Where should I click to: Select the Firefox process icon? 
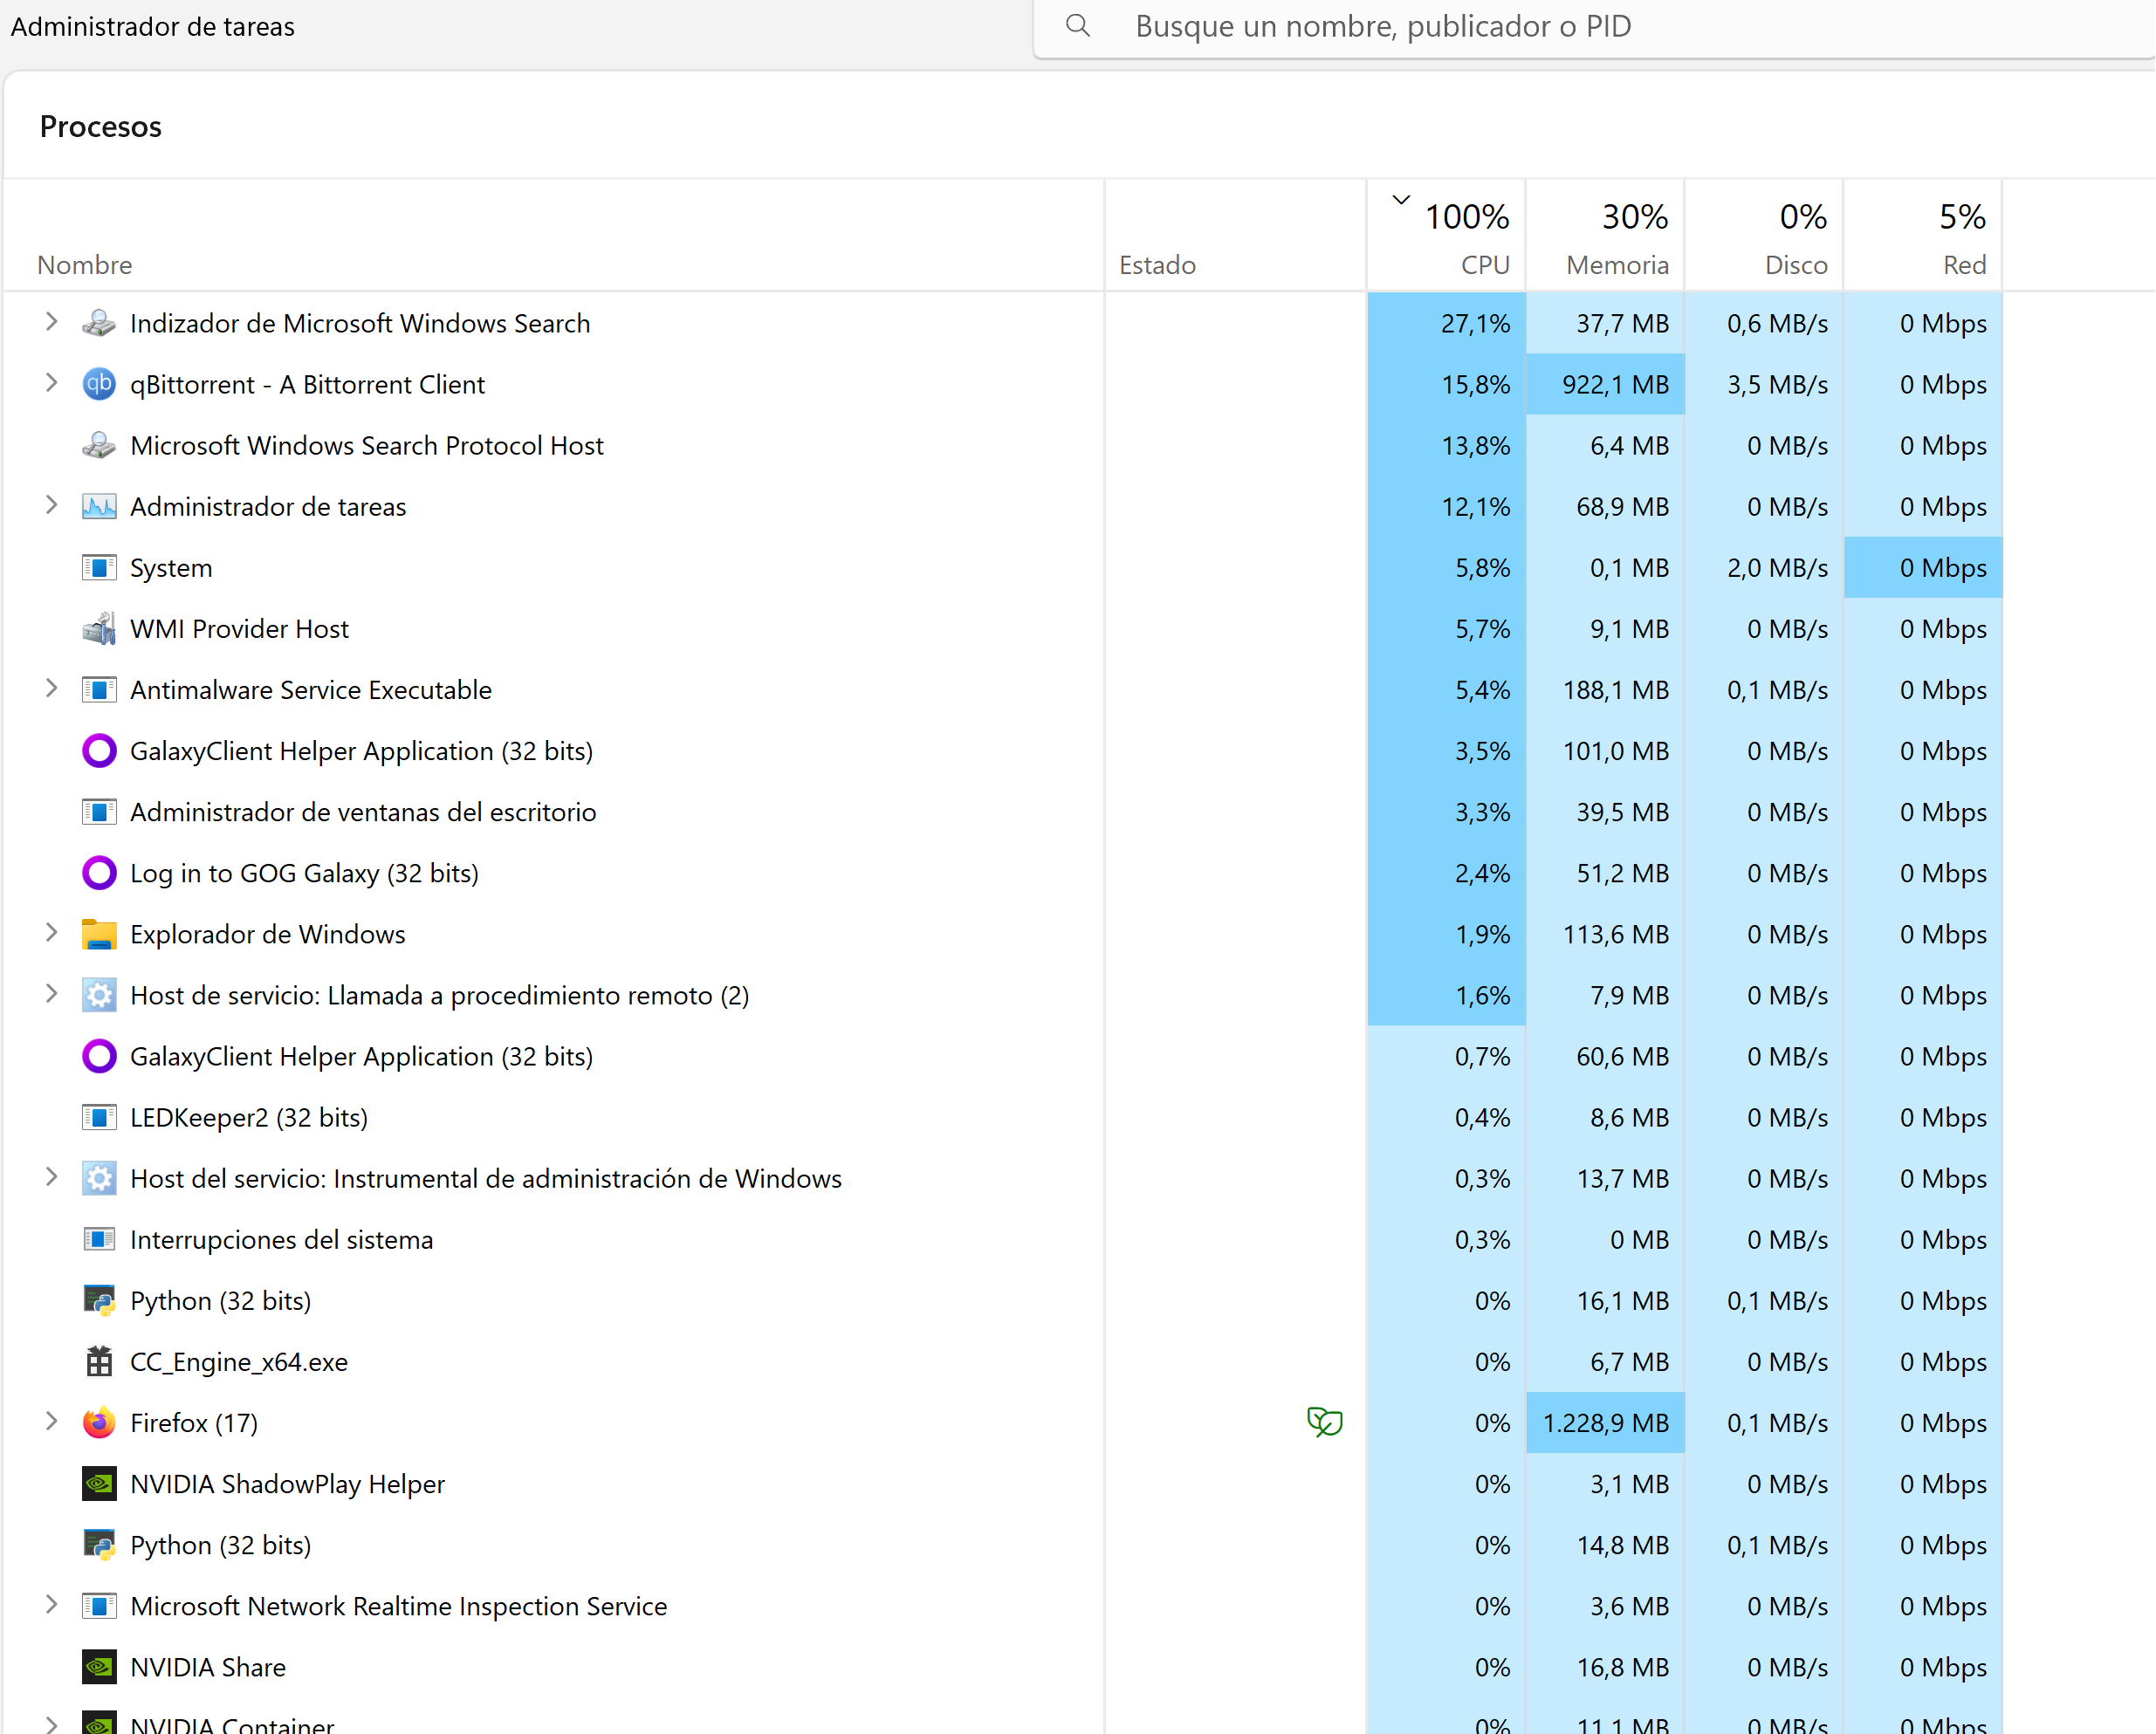click(x=99, y=1422)
